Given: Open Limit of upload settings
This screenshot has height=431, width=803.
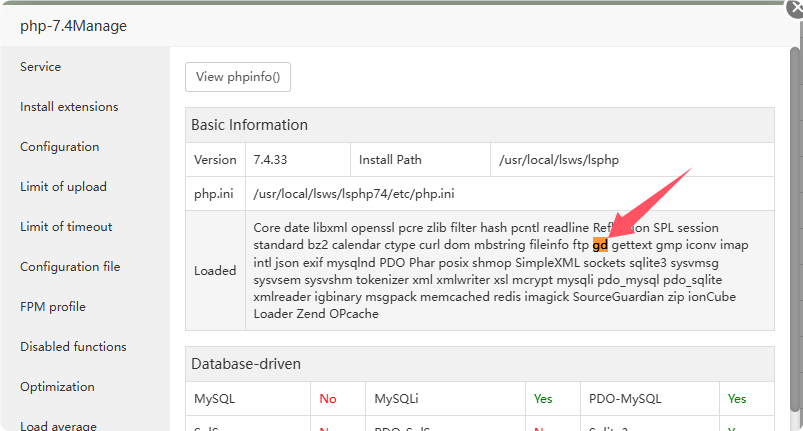Looking at the screenshot, I should (x=63, y=187).
